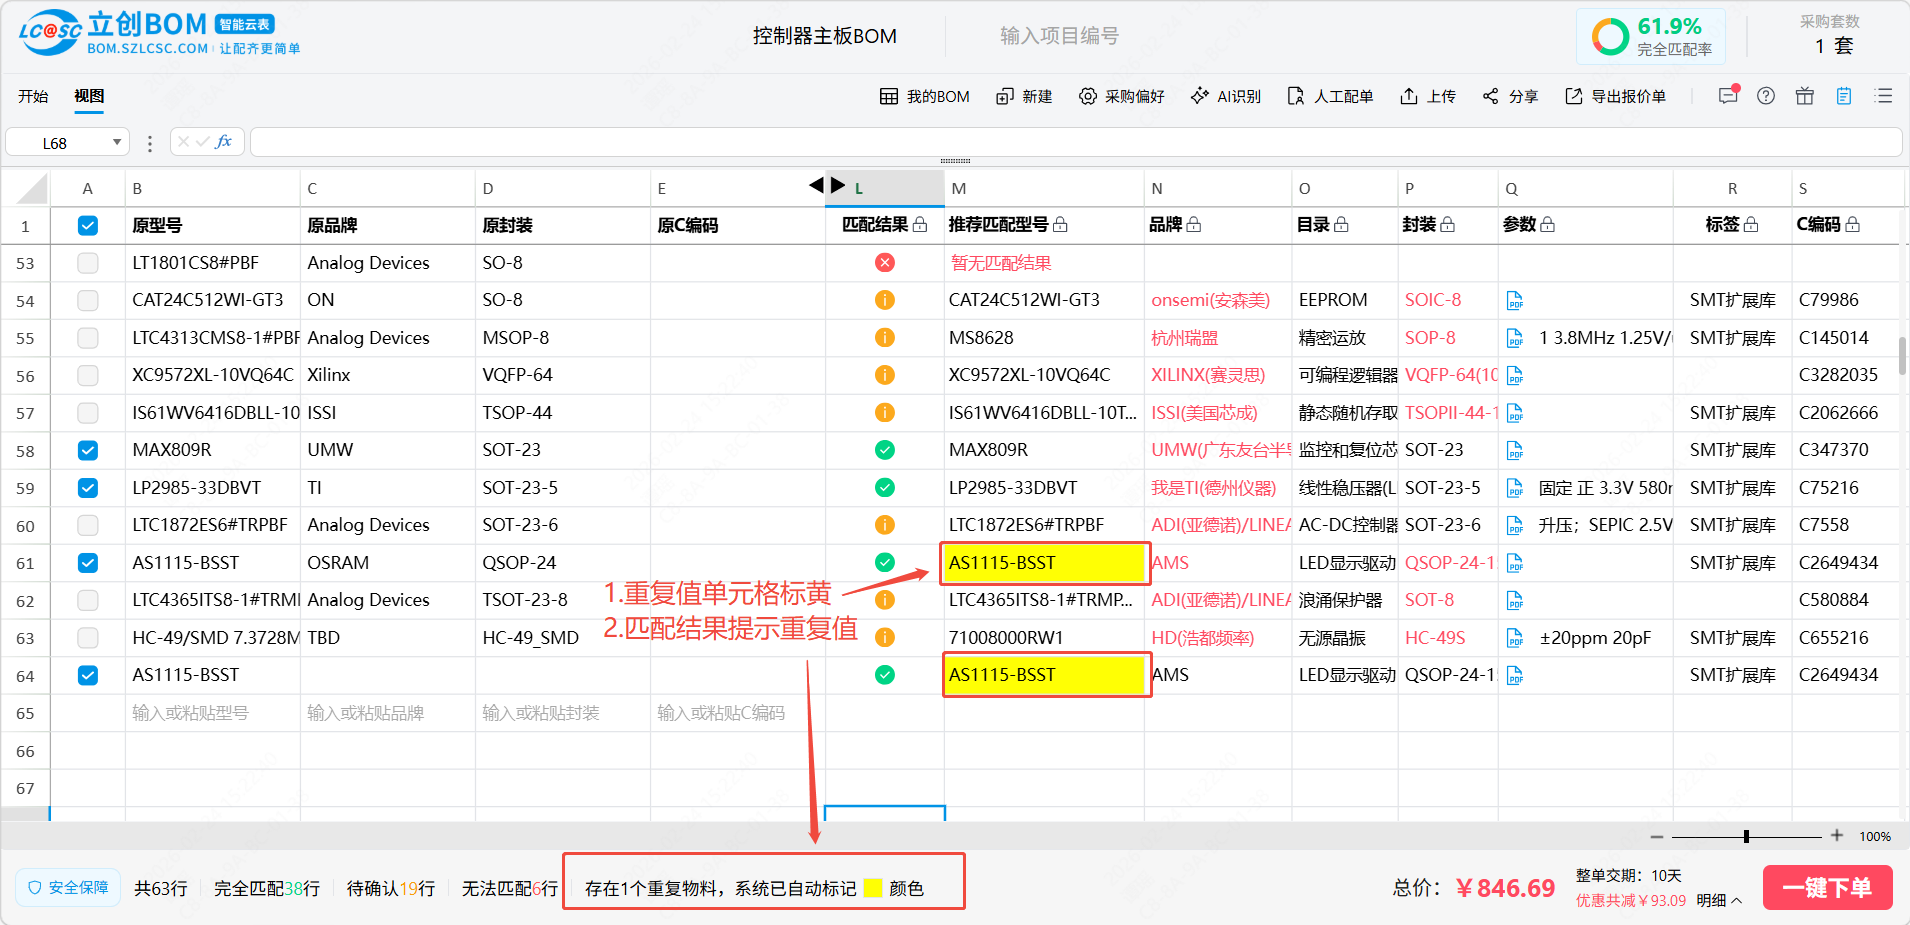Open the messages icon with red dot

coord(1728,96)
